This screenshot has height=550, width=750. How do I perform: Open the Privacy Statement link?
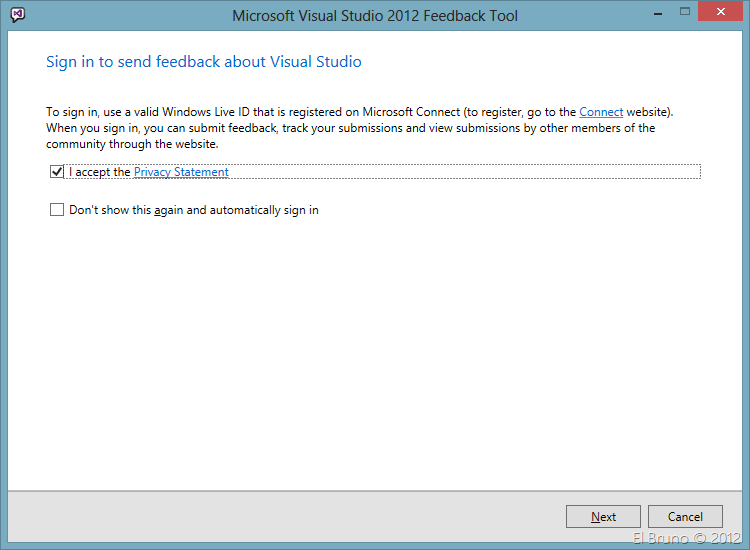[181, 172]
